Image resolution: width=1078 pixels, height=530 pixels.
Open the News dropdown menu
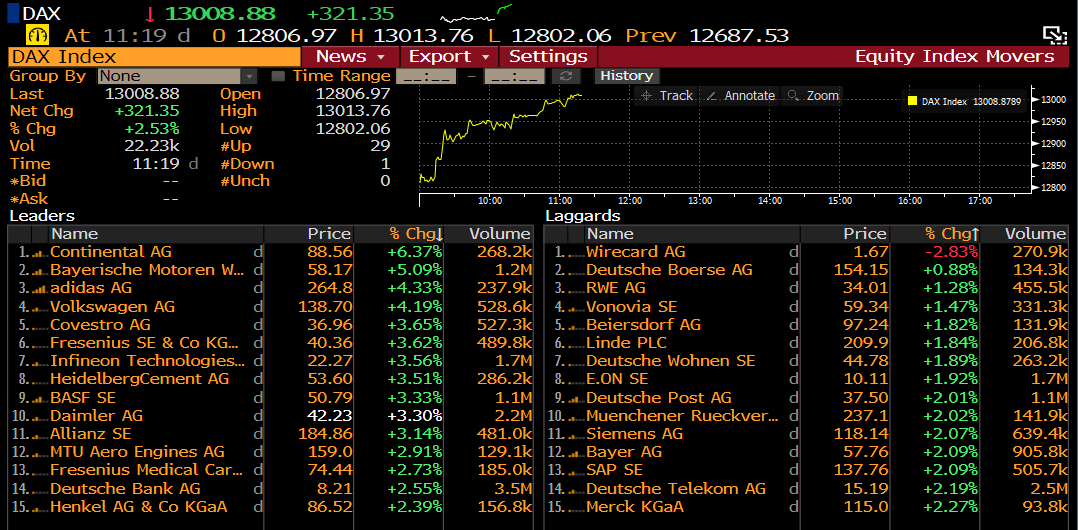(351, 56)
